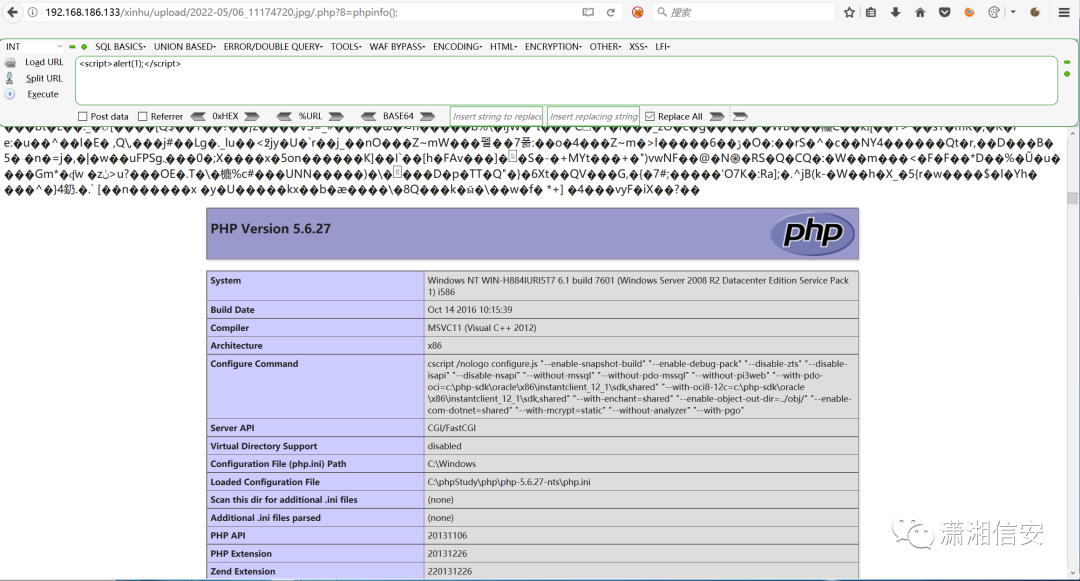
Task: Uncheck the Replace All checkbox
Action: (x=650, y=116)
